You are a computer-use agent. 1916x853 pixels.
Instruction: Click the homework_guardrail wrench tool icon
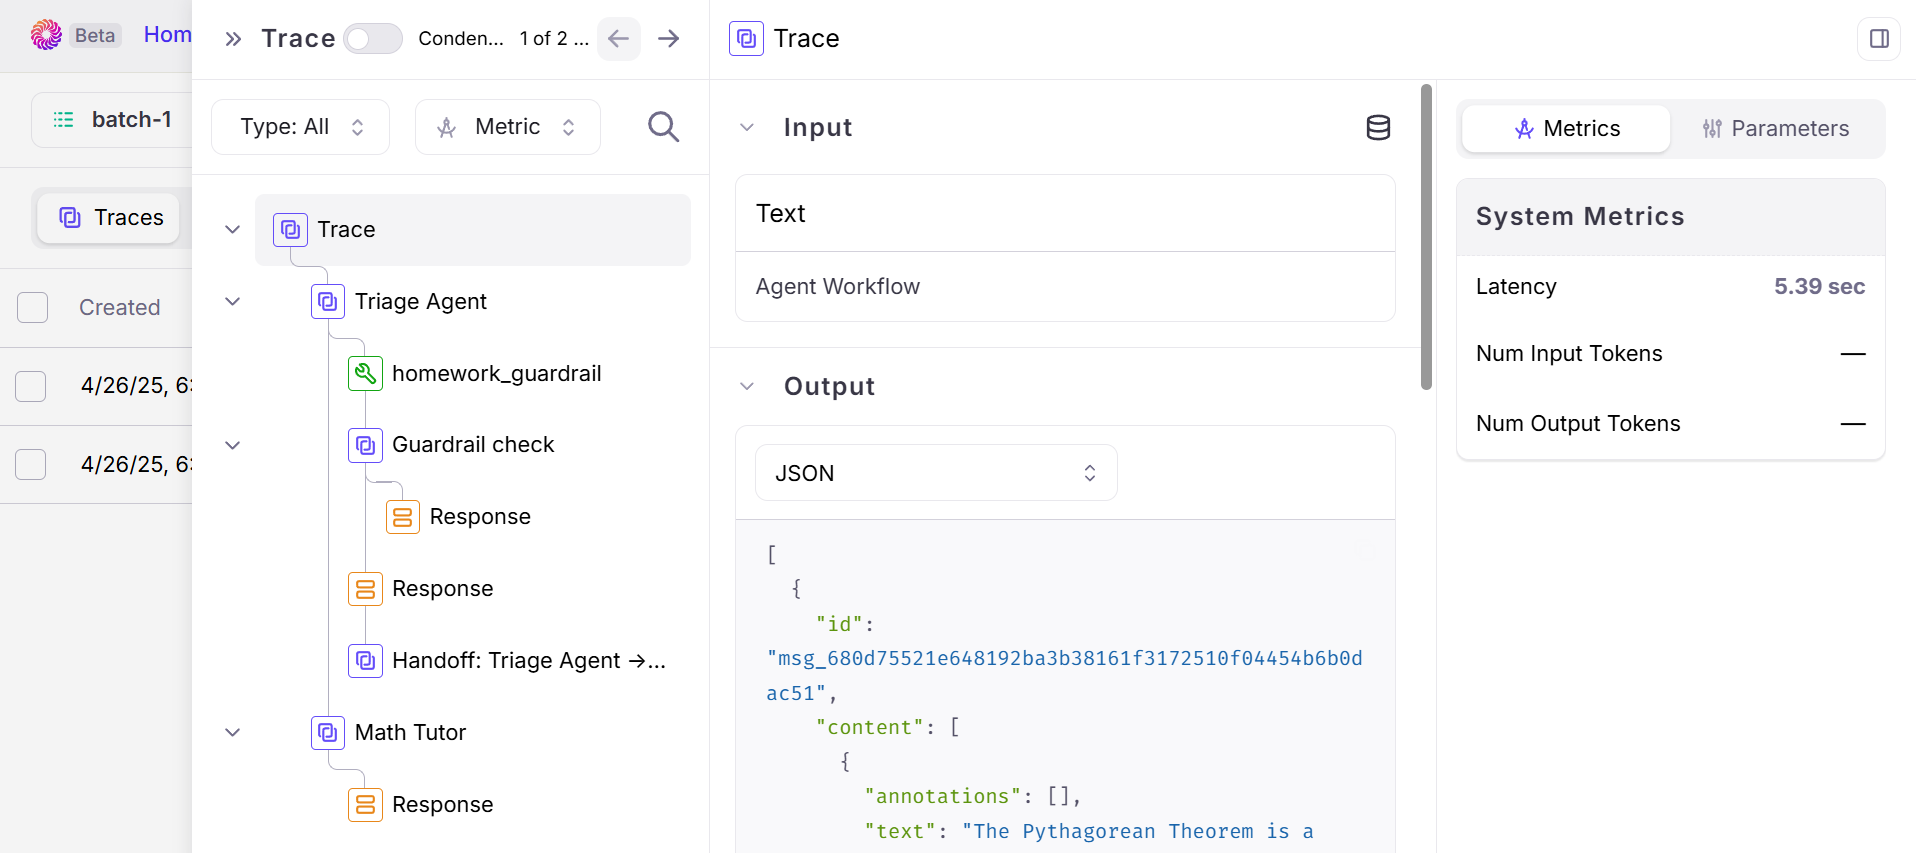[x=365, y=374]
